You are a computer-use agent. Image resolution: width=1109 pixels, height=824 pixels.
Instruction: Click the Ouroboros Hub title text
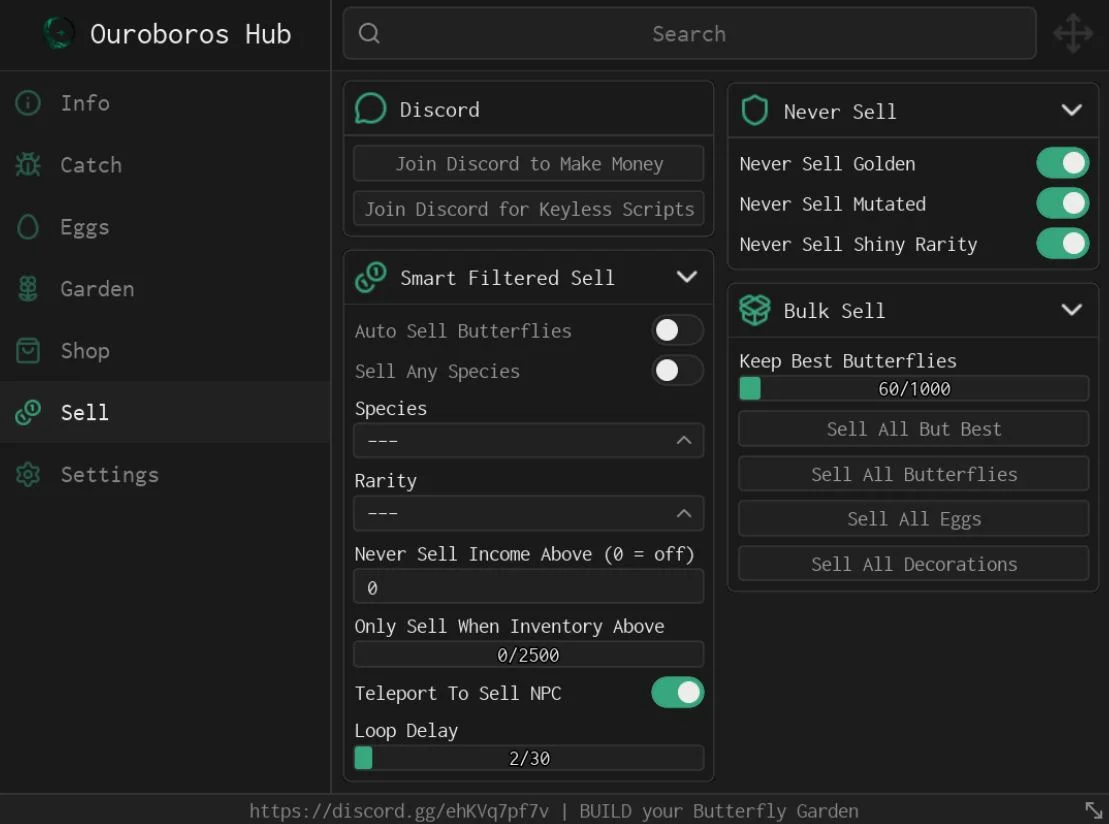point(190,34)
